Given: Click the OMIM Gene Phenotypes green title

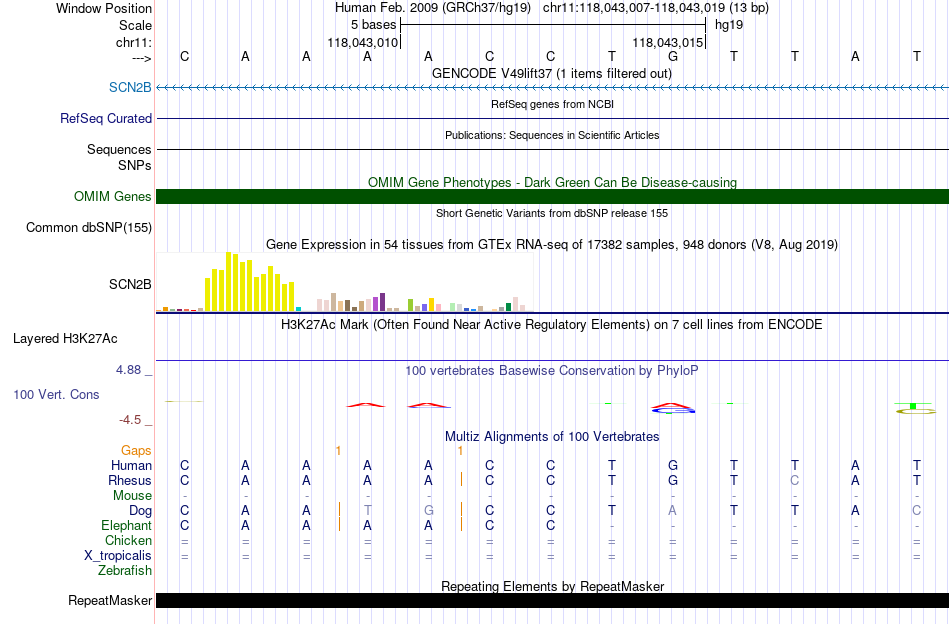Looking at the screenshot, I should coord(553,182).
